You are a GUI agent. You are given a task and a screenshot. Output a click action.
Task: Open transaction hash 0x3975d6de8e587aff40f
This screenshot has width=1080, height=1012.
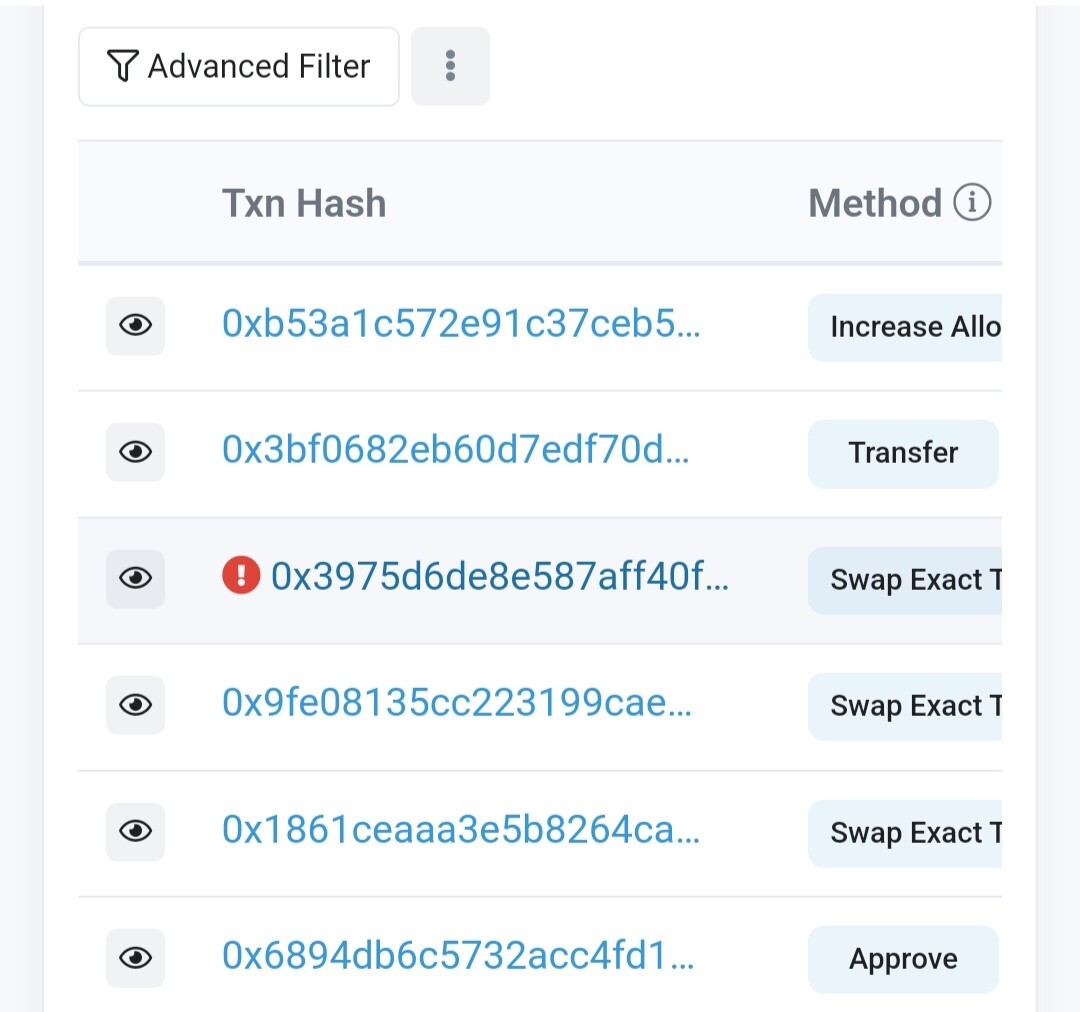499,576
